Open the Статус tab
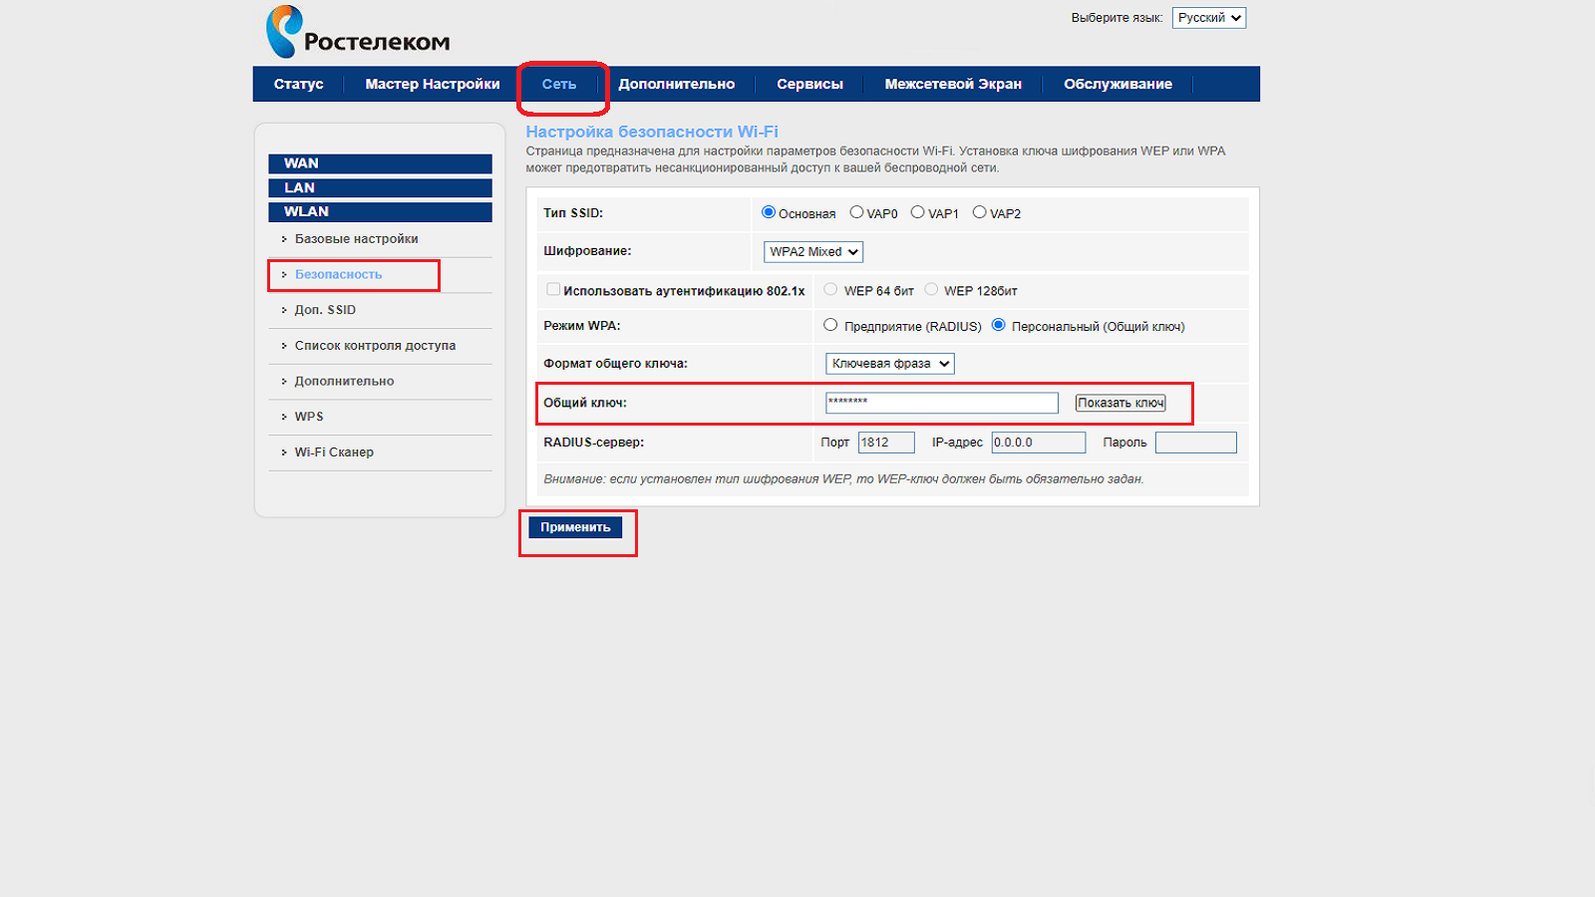This screenshot has width=1595, height=897. [298, 84]
